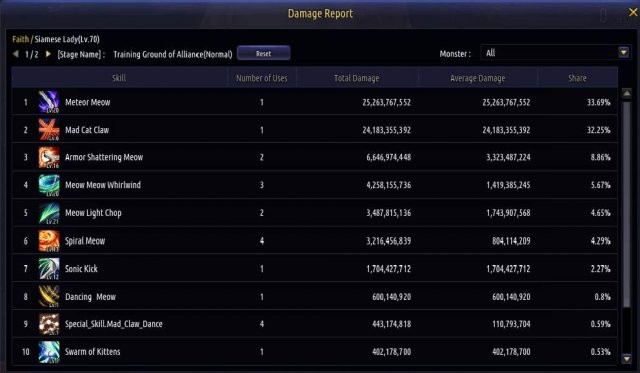Select the Dancing Meow skill icon
This screenshot has width=640, height=373.
coord(49,296)
